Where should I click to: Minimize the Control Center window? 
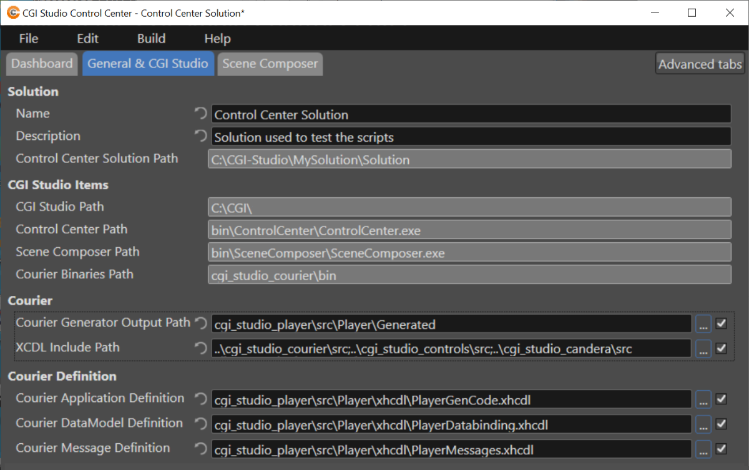click(655, 13)
